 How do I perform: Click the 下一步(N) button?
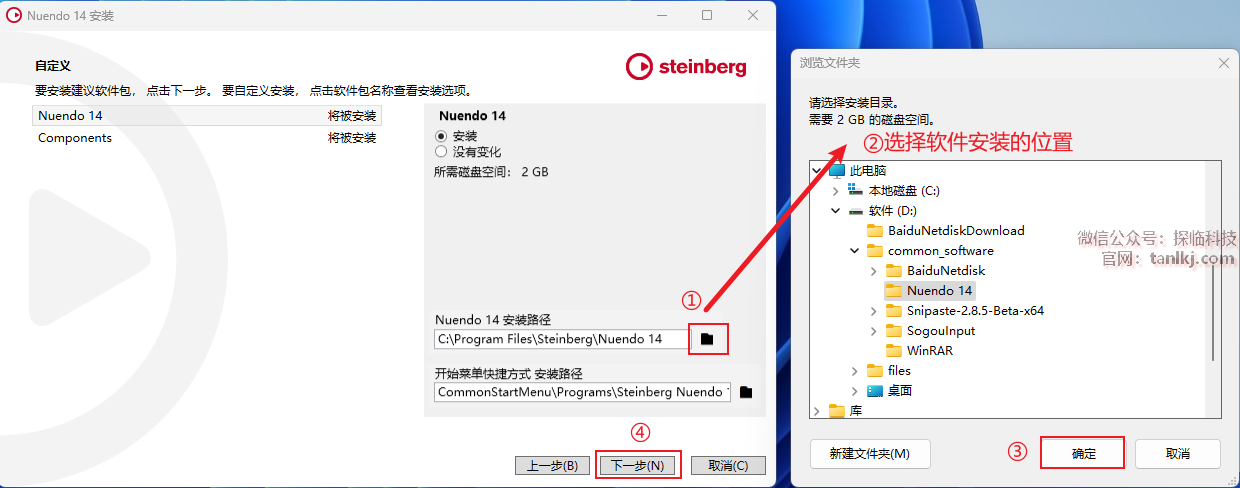(638, 466)
